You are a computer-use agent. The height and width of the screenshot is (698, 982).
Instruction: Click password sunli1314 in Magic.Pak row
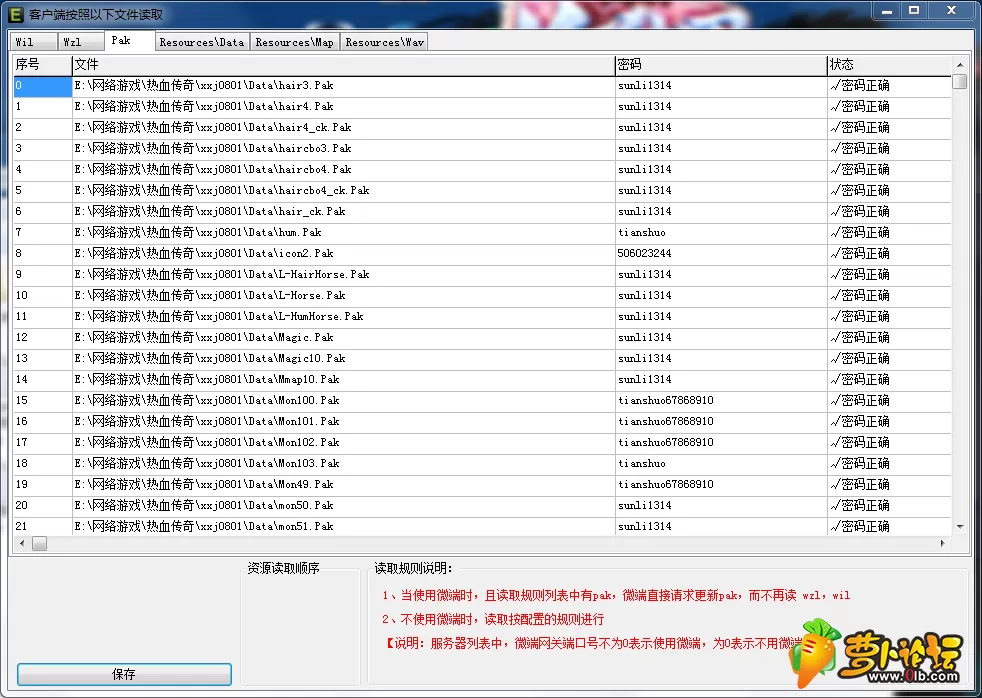click(x=644, y=337)
